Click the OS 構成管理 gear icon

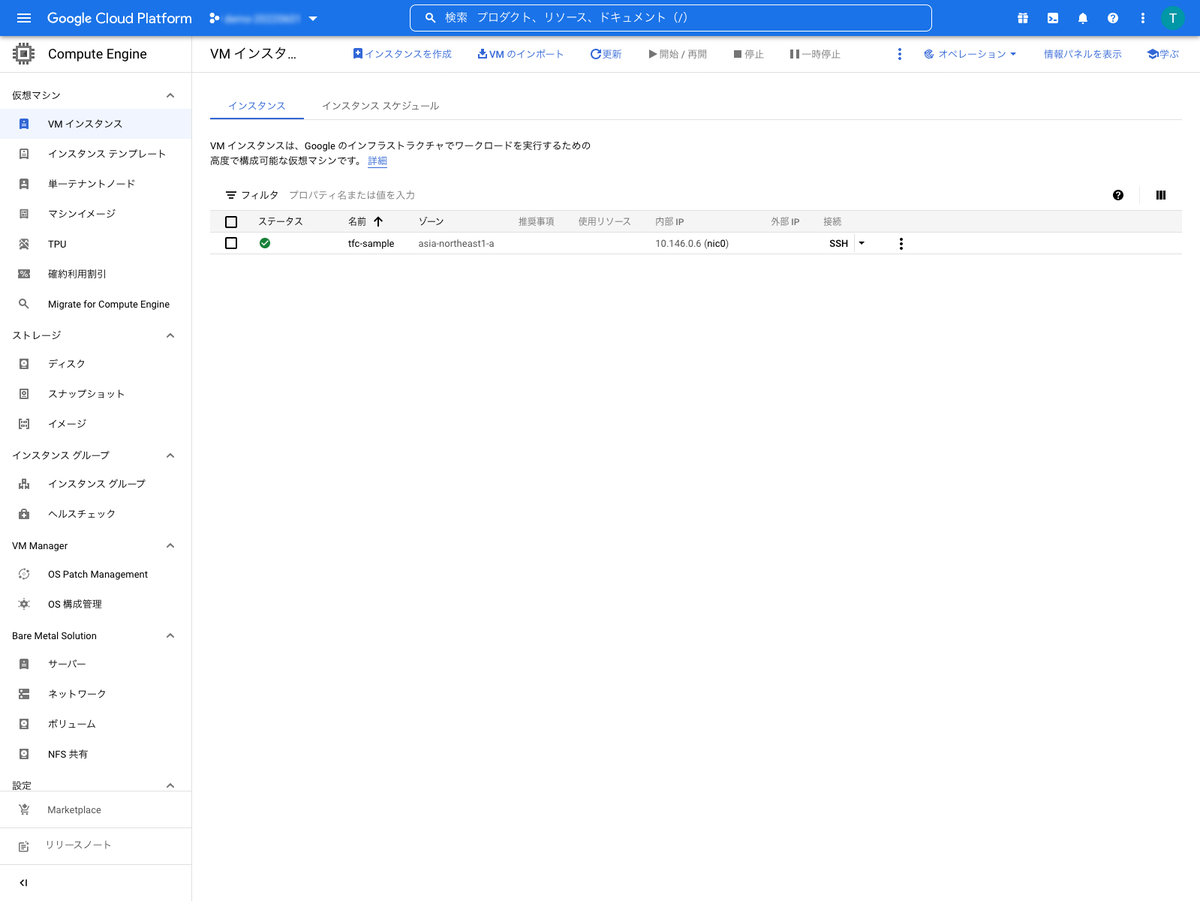24,604
